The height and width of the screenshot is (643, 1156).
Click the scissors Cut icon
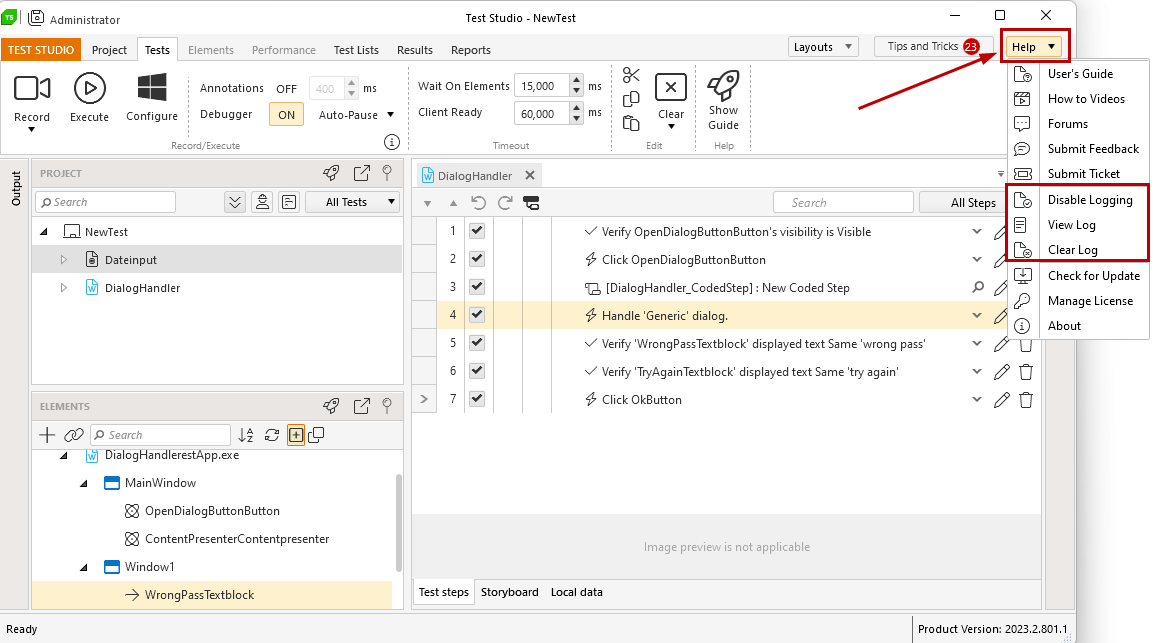point(631,74)
